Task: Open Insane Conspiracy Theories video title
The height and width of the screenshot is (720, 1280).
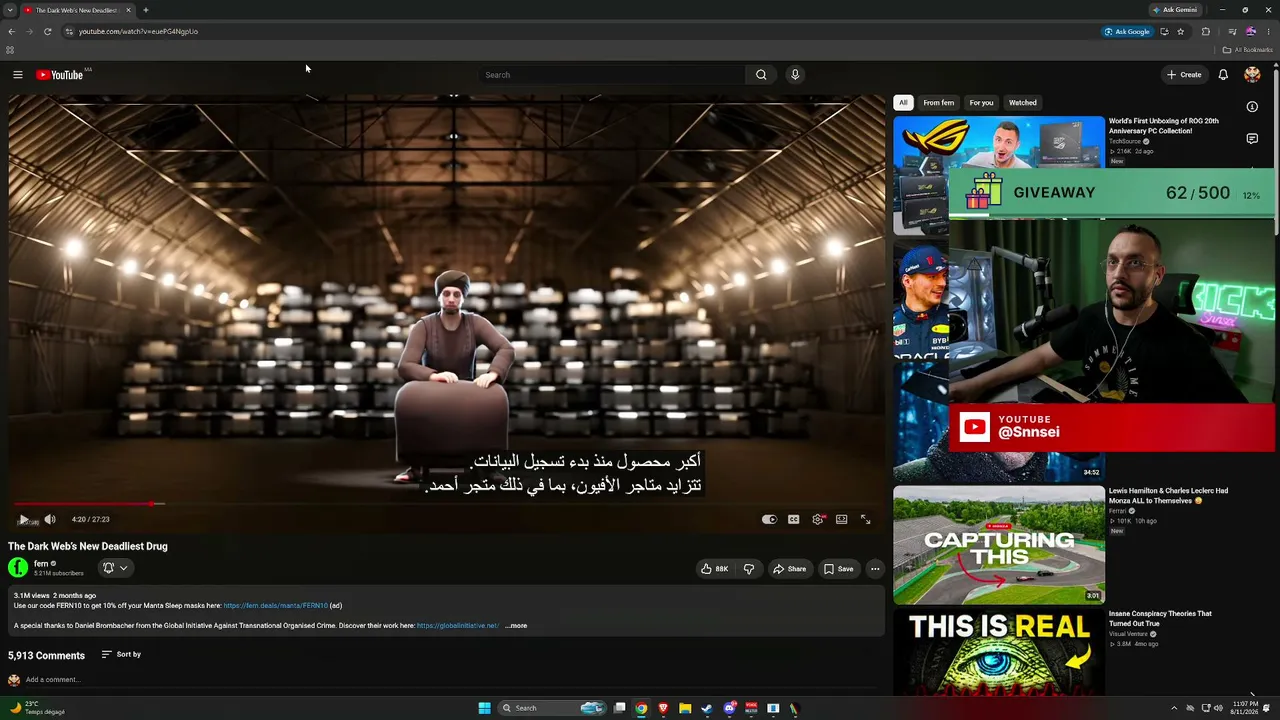Action: (1160, 619)
